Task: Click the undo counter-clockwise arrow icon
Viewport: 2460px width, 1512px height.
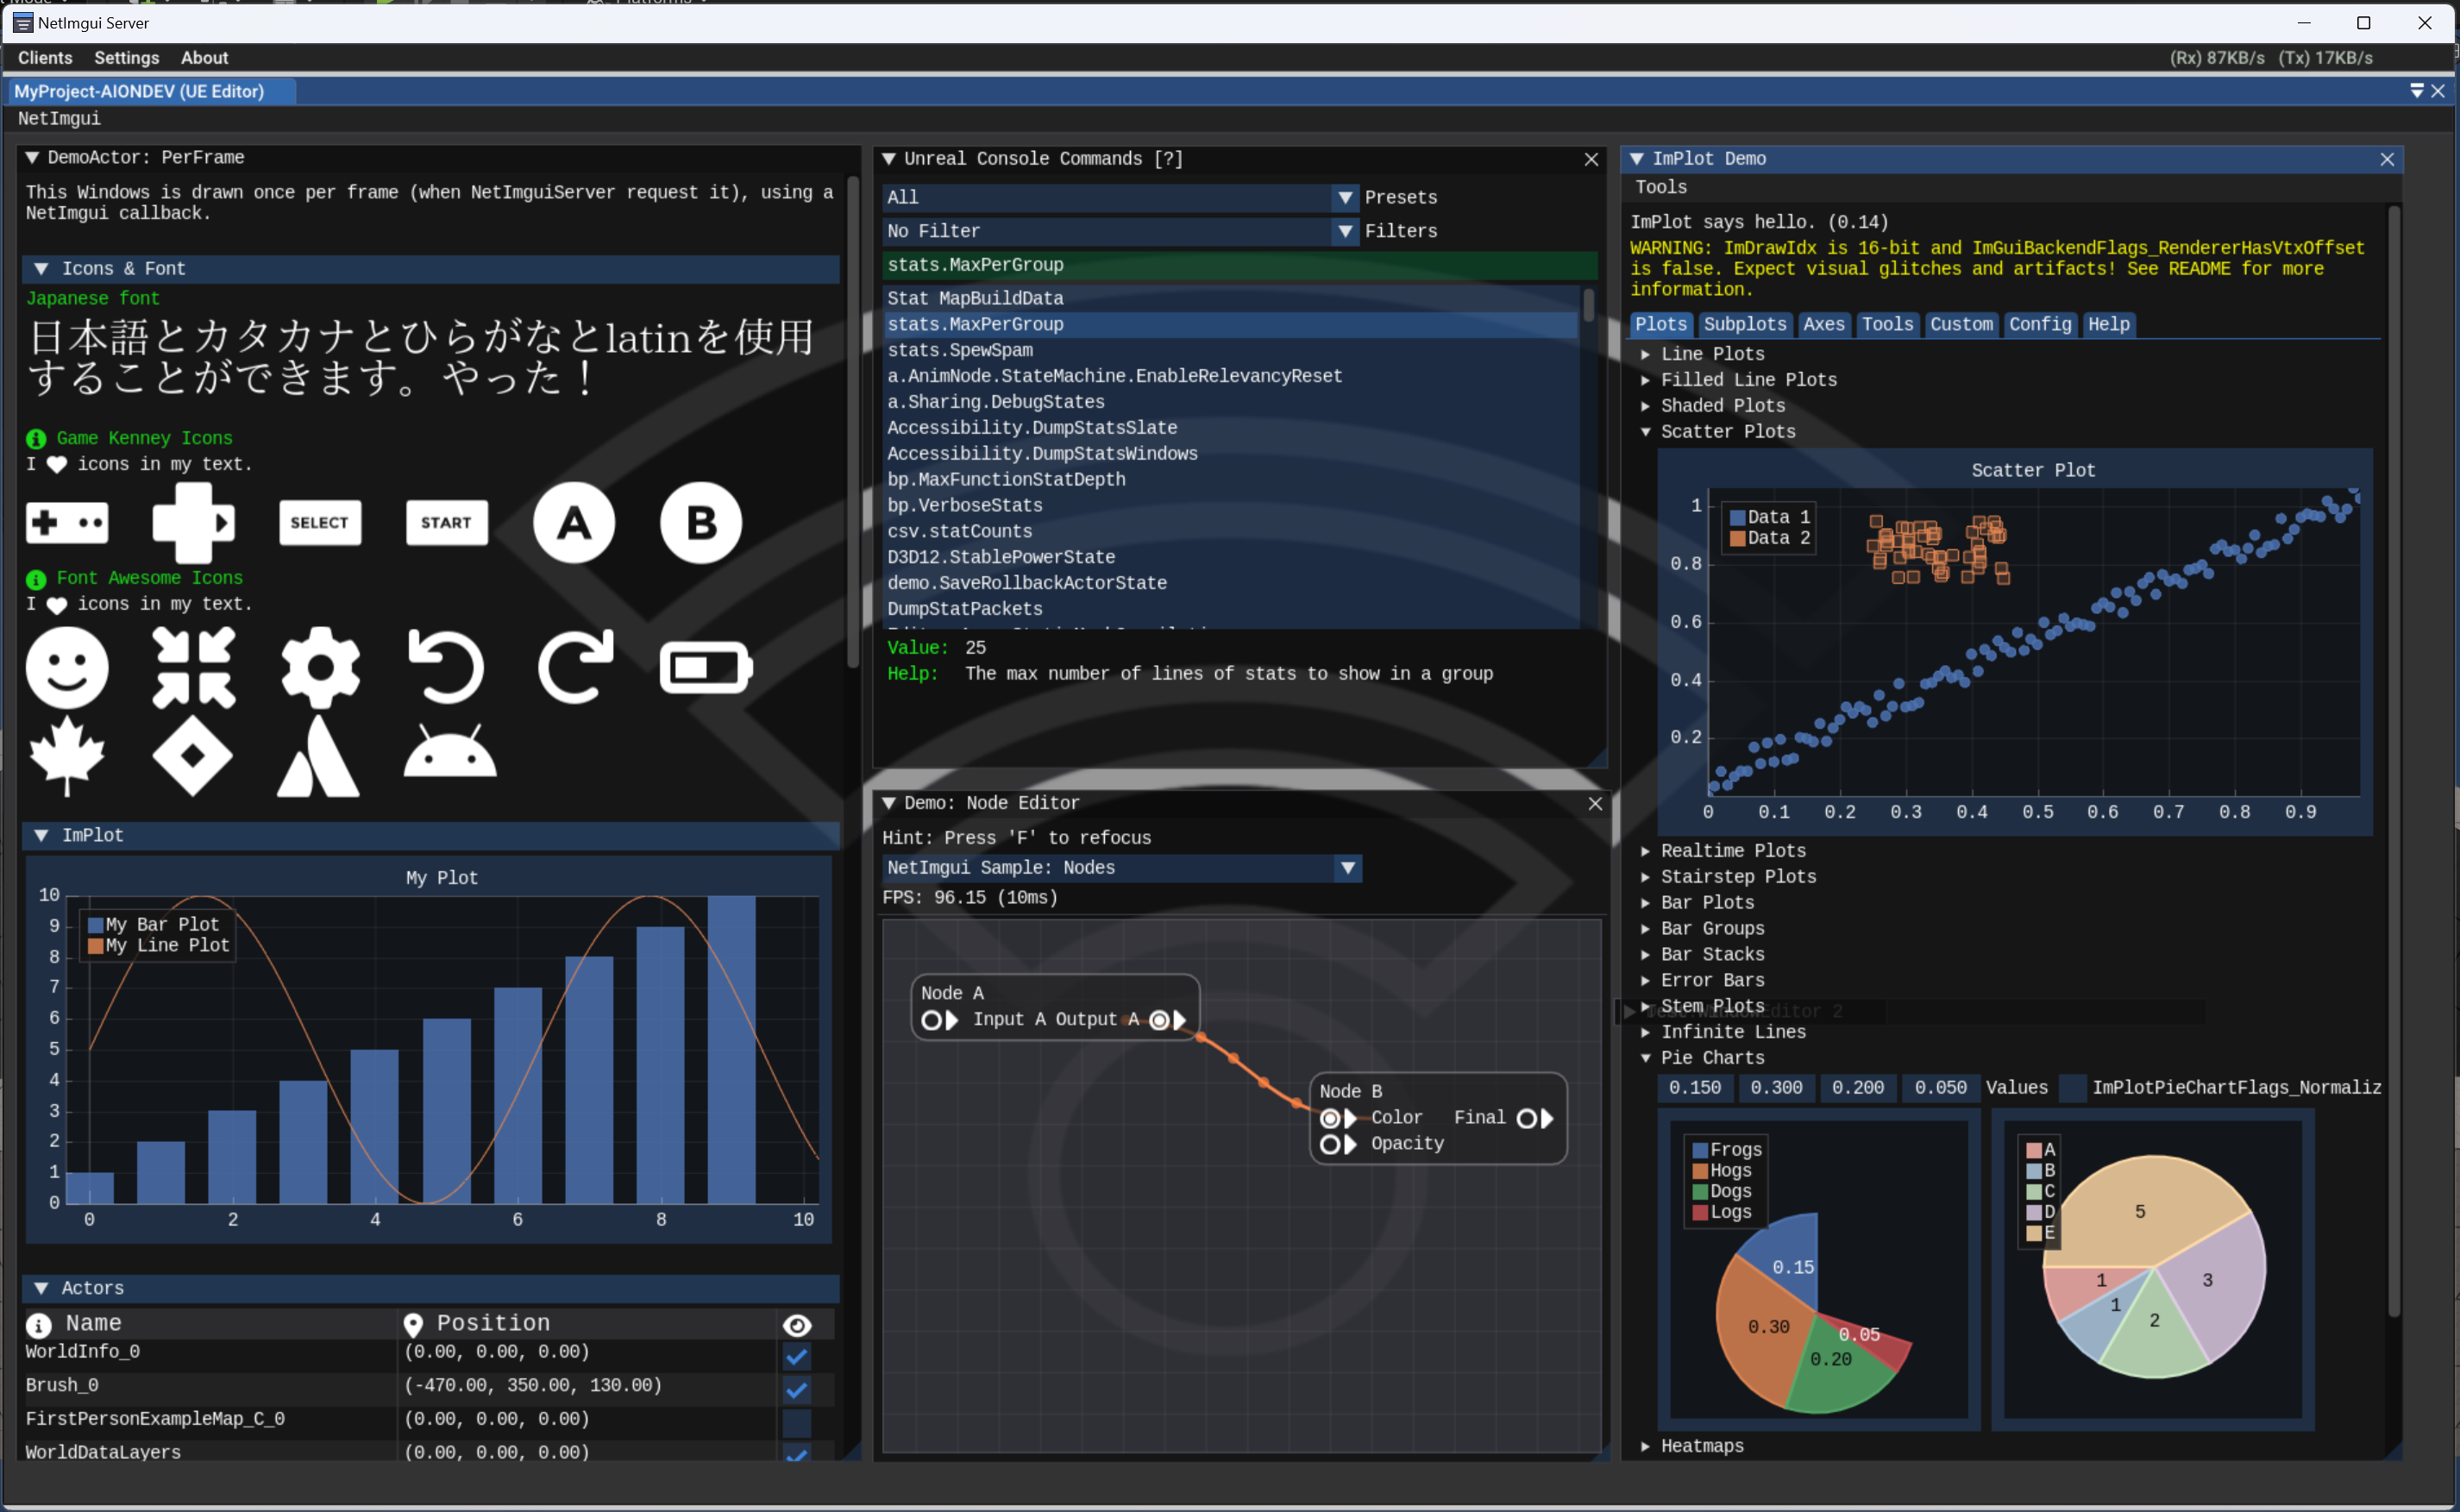Action: pos(446,667)
